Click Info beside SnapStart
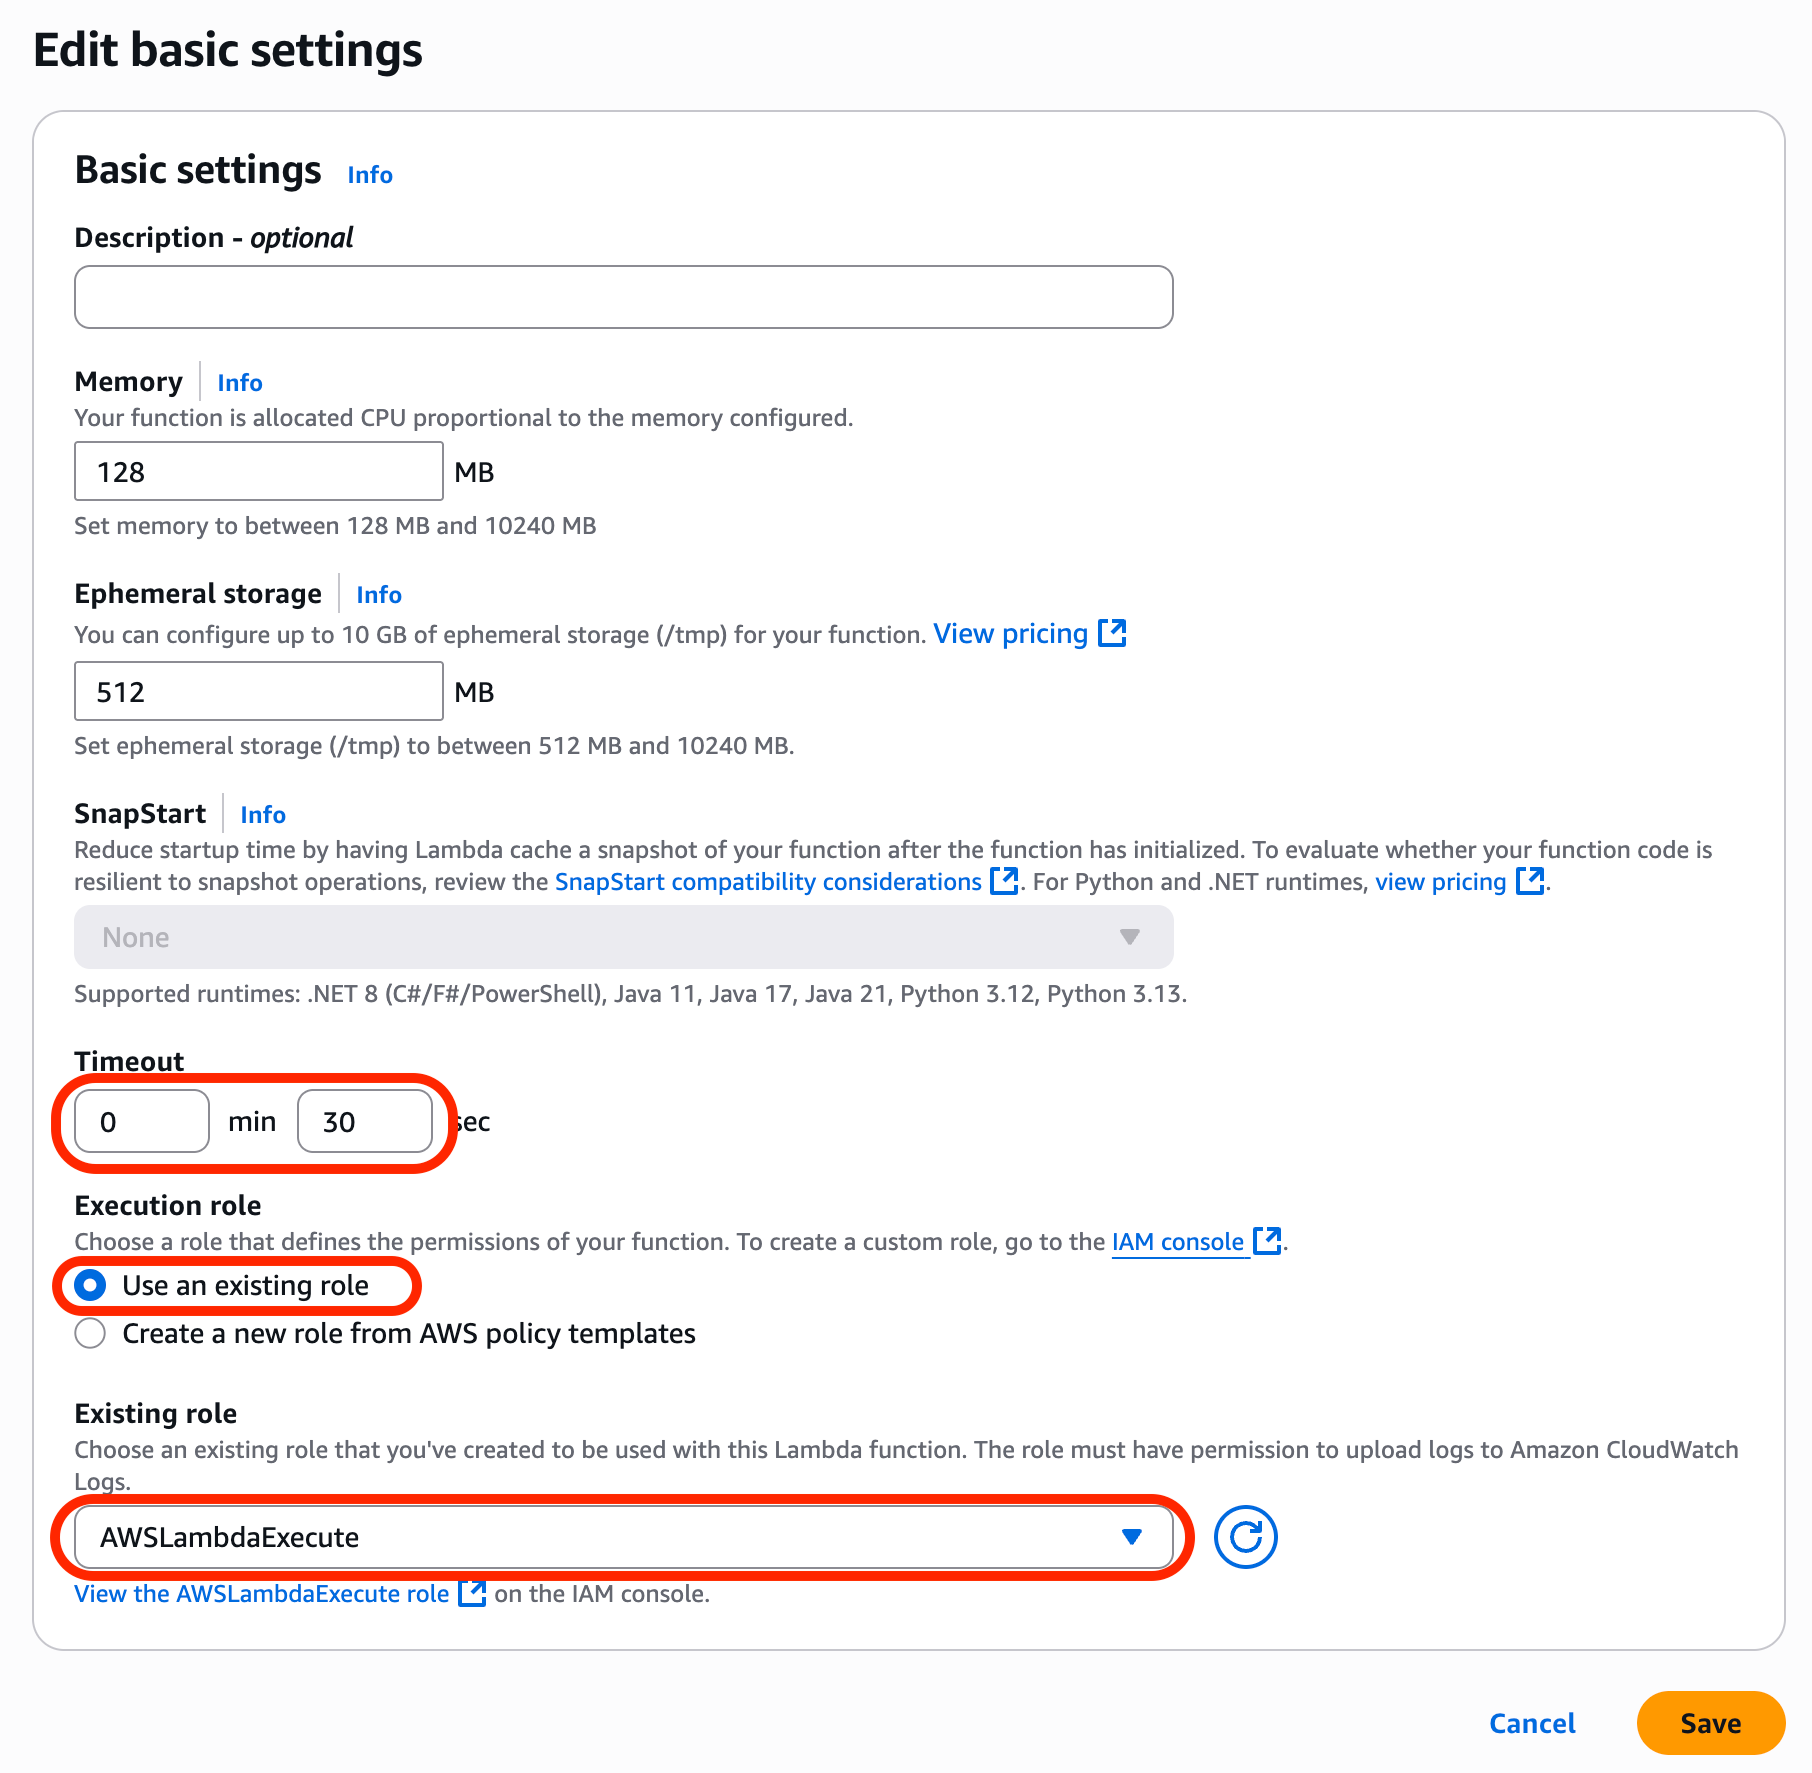The image size is (1812, 1773). 262,814
